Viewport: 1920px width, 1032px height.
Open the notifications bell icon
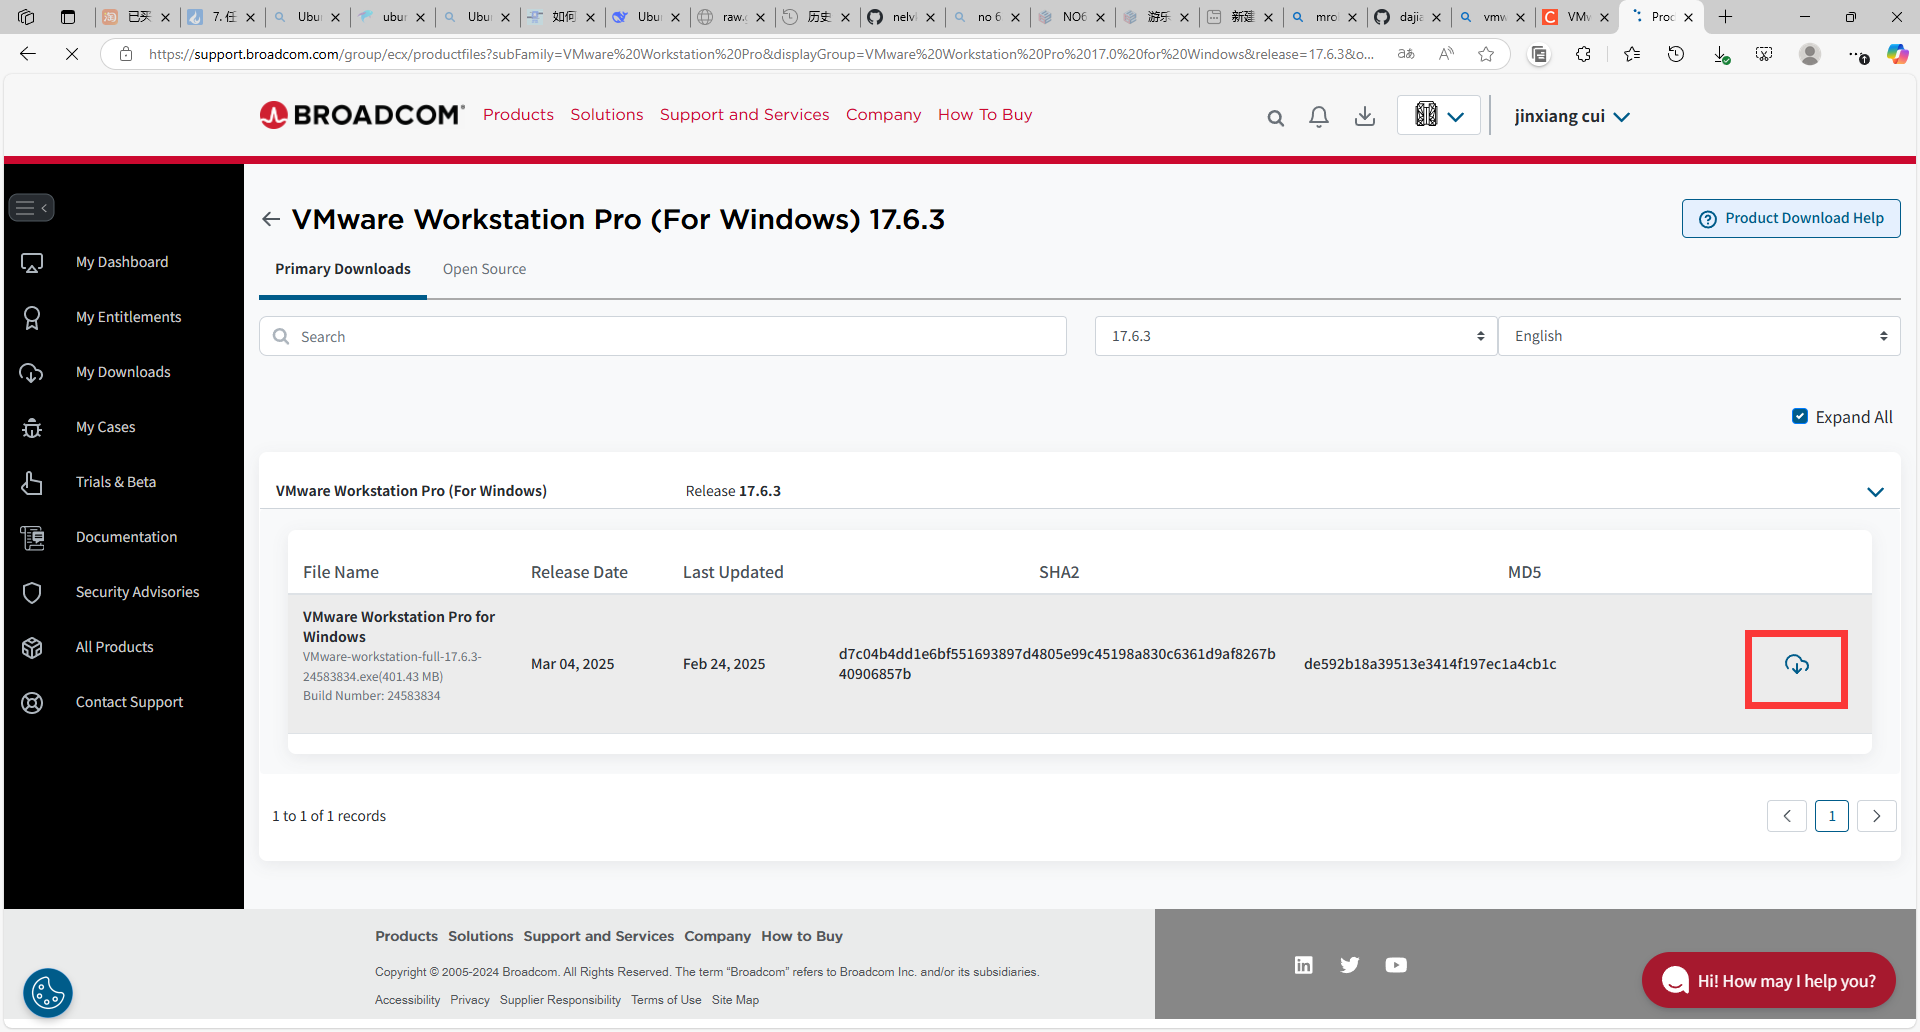[1319, 117]
